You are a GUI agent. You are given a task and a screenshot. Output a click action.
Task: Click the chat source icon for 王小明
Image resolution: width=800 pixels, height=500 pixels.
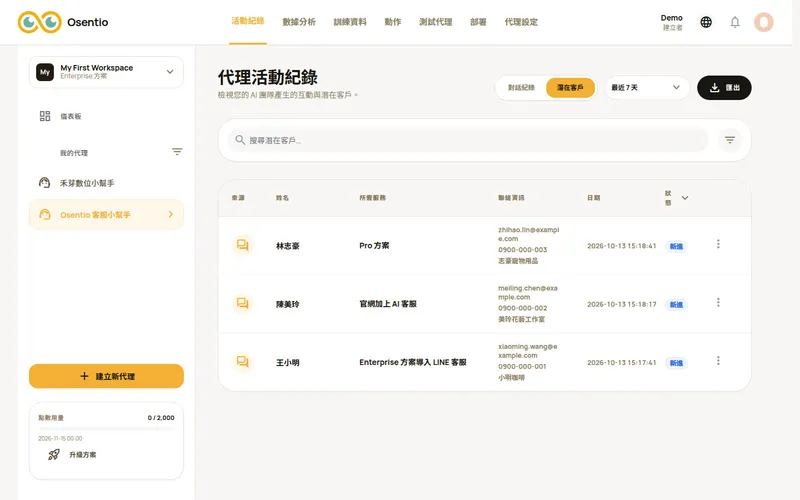click(242, 362)
